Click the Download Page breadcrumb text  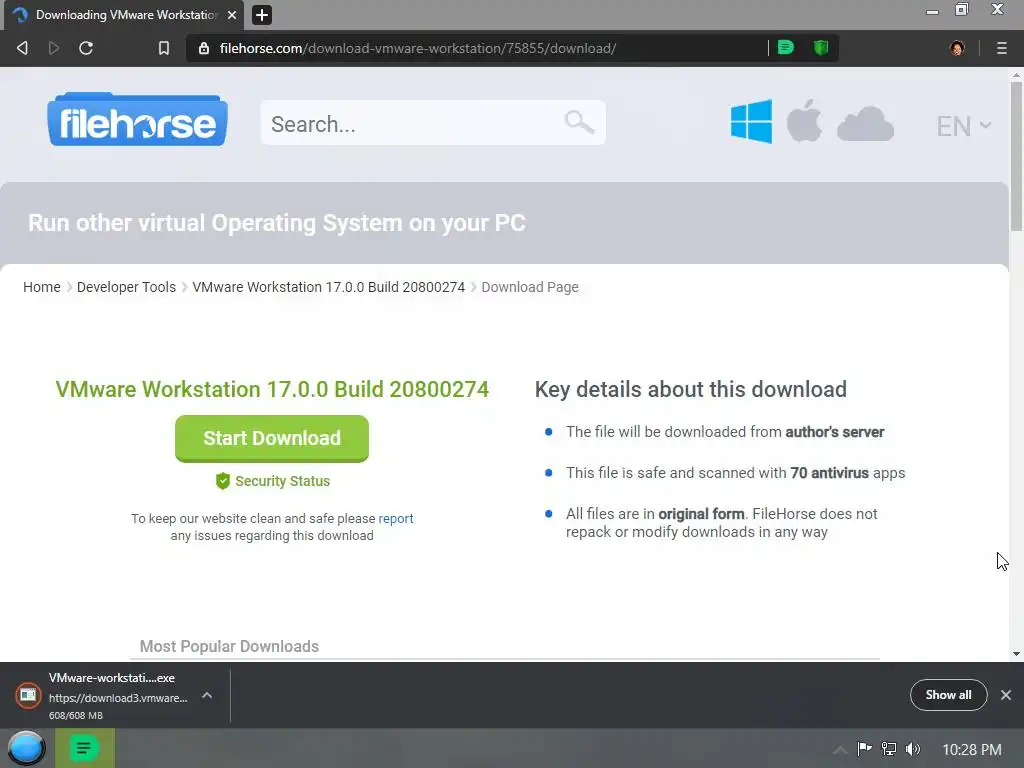point(530,287)
